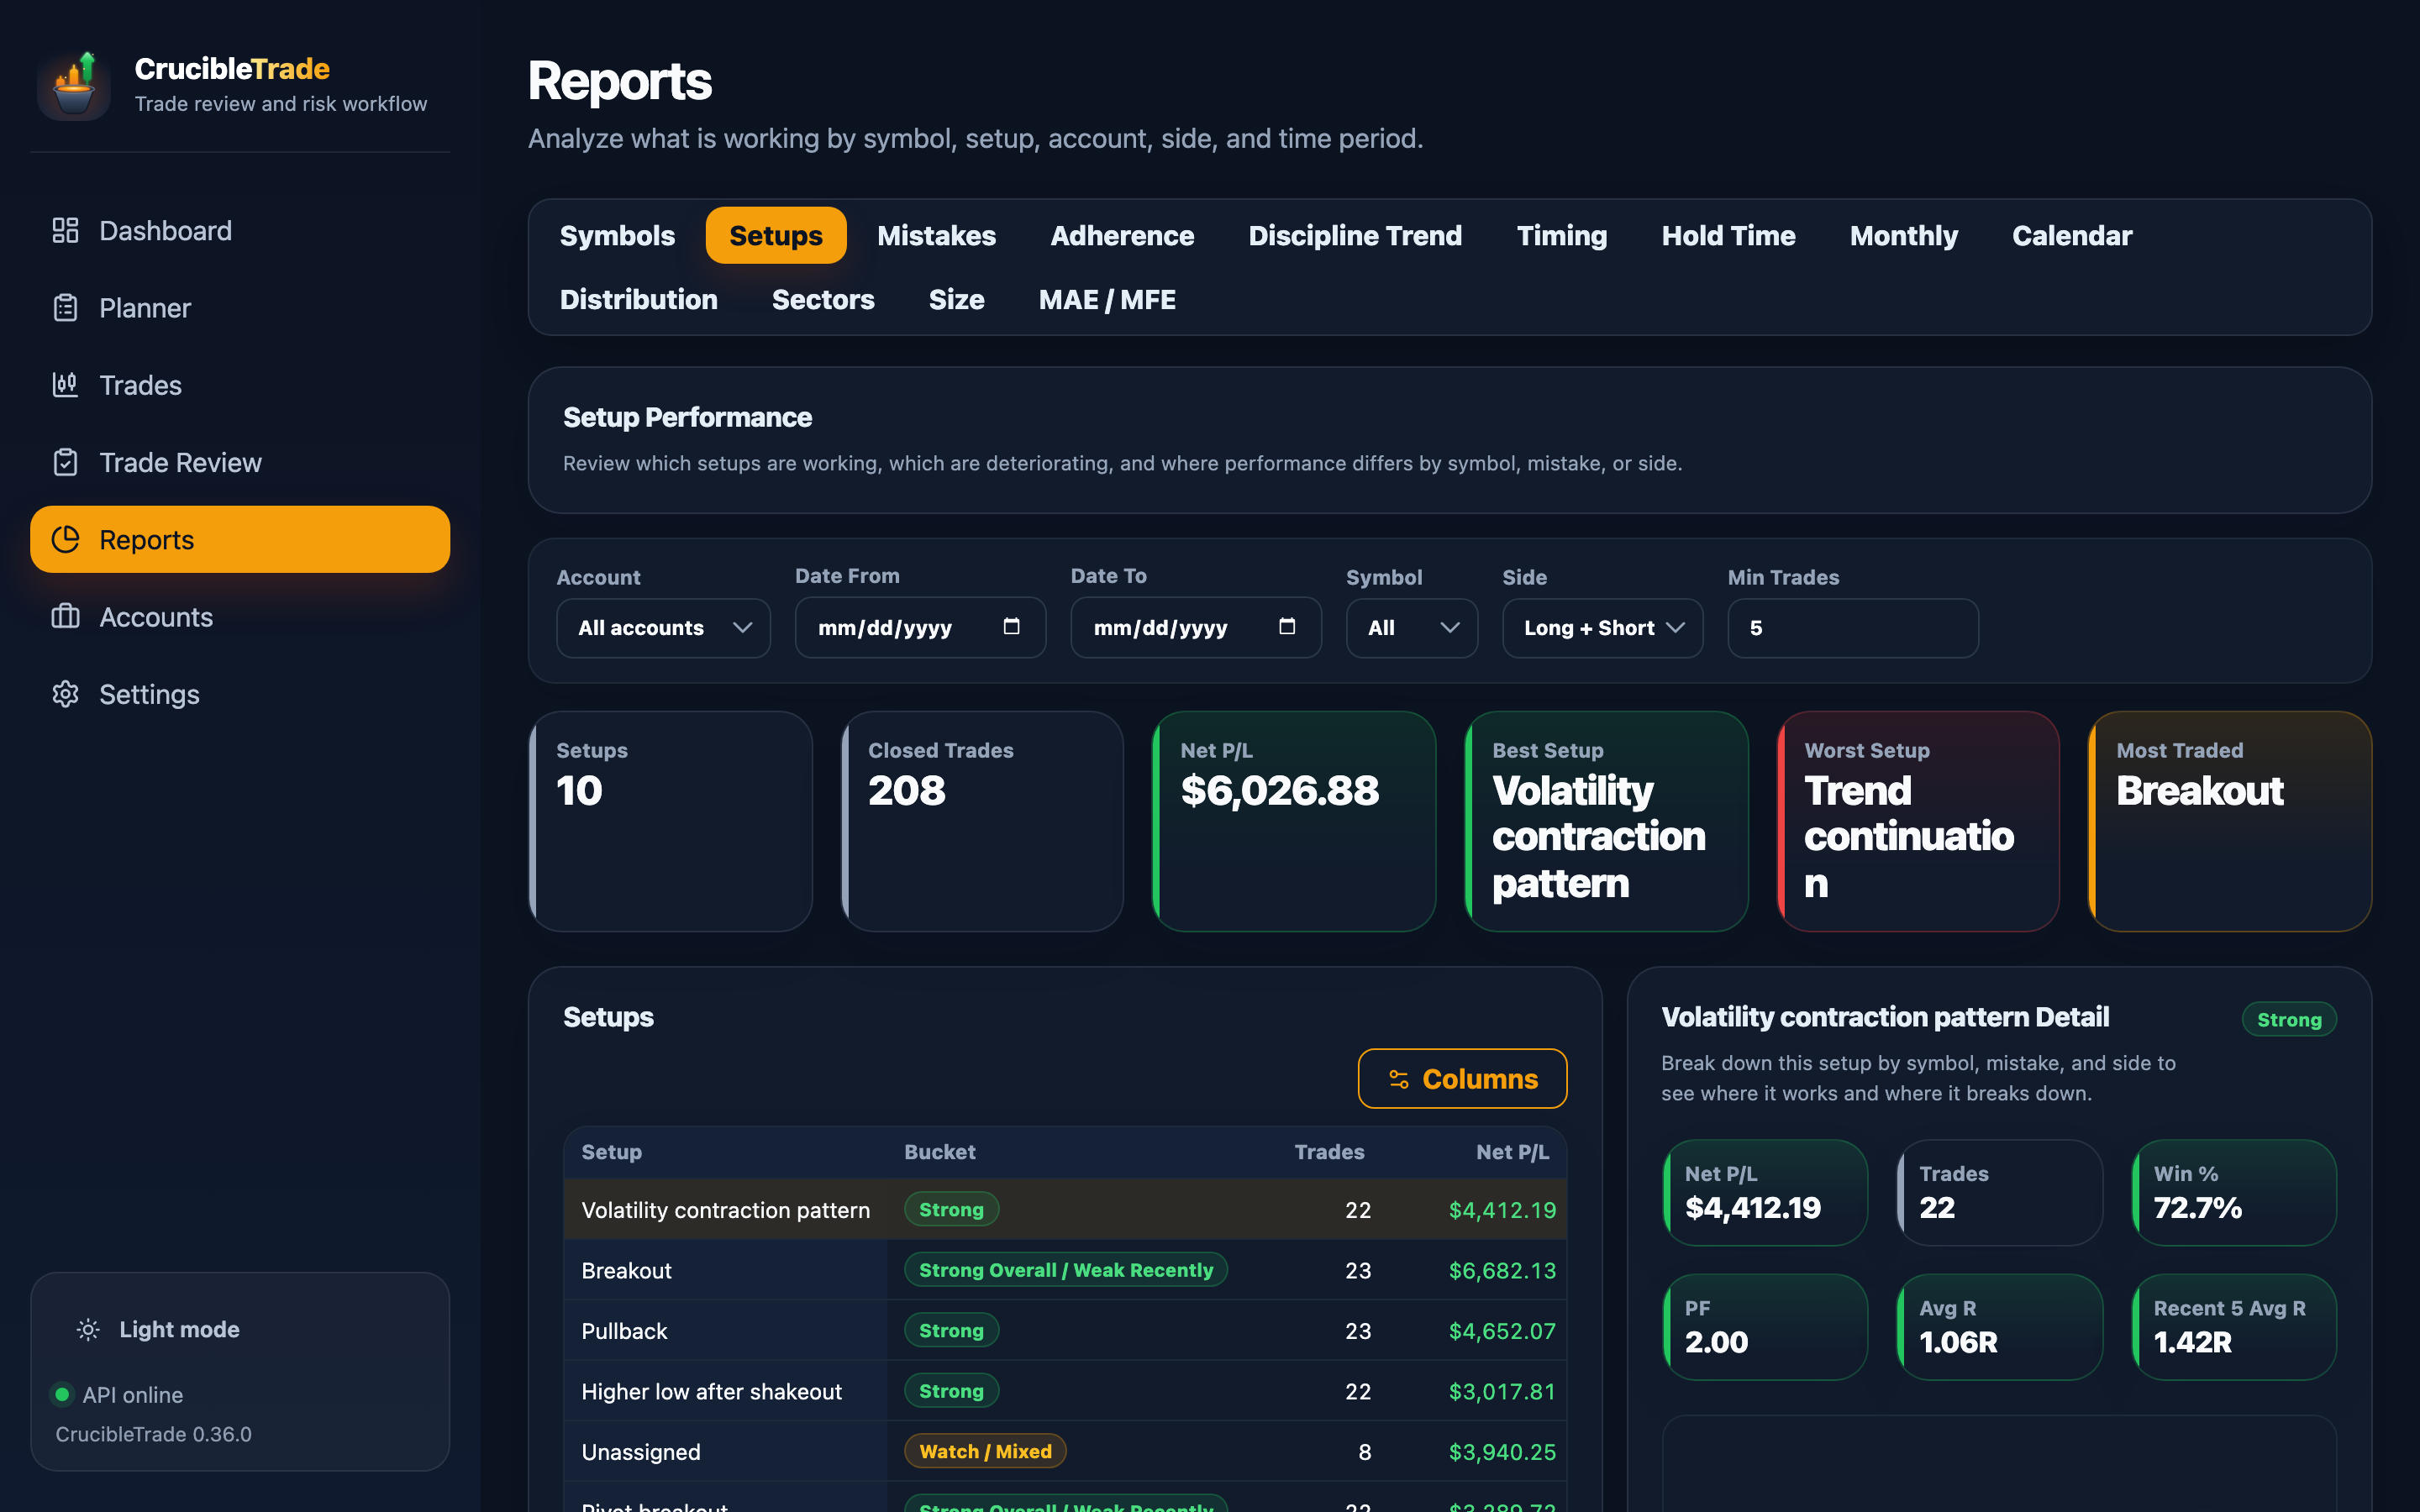Click the Settings gear icon
This screenshot has height=1512, width=2420.
click(65, 693)
